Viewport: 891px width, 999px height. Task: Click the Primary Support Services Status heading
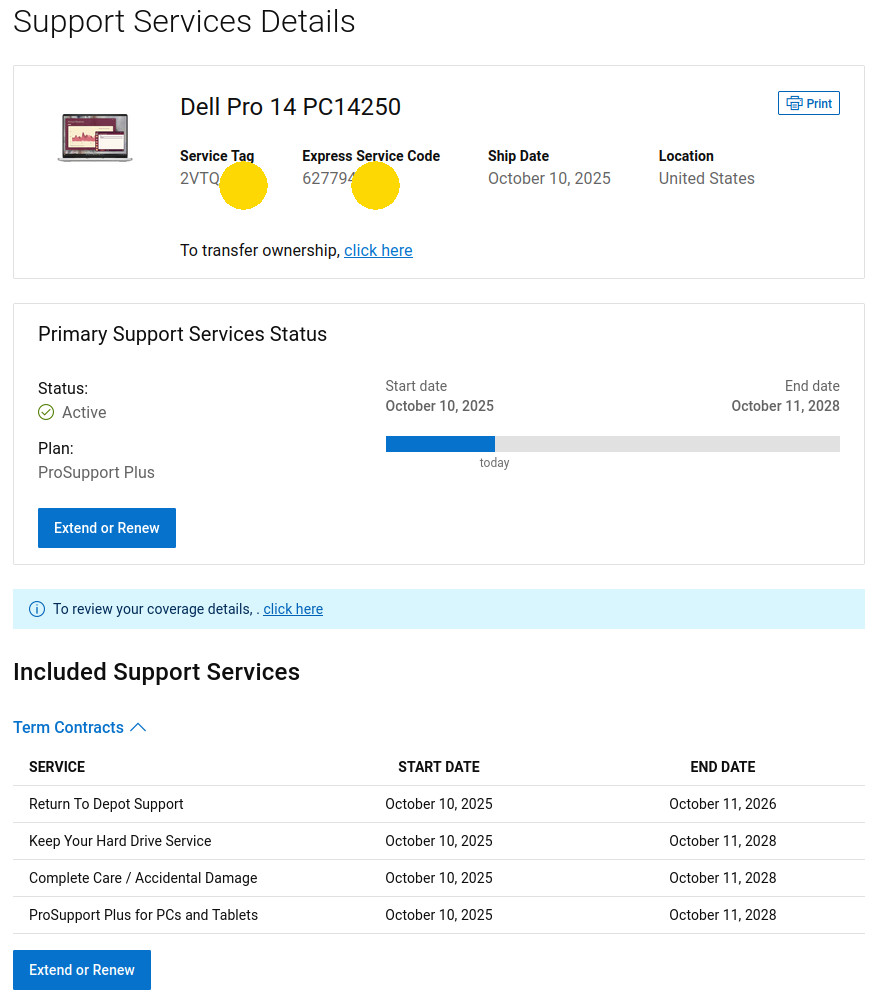click(x=182, y=334)
